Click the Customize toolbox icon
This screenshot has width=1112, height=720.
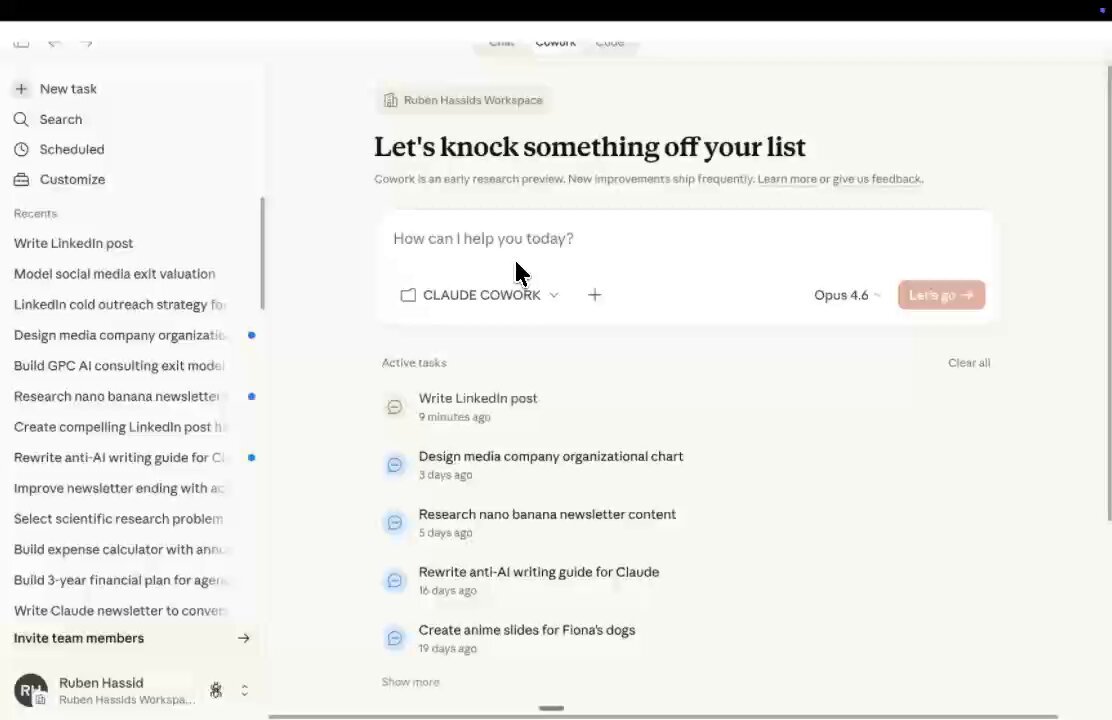click(21, 179)
